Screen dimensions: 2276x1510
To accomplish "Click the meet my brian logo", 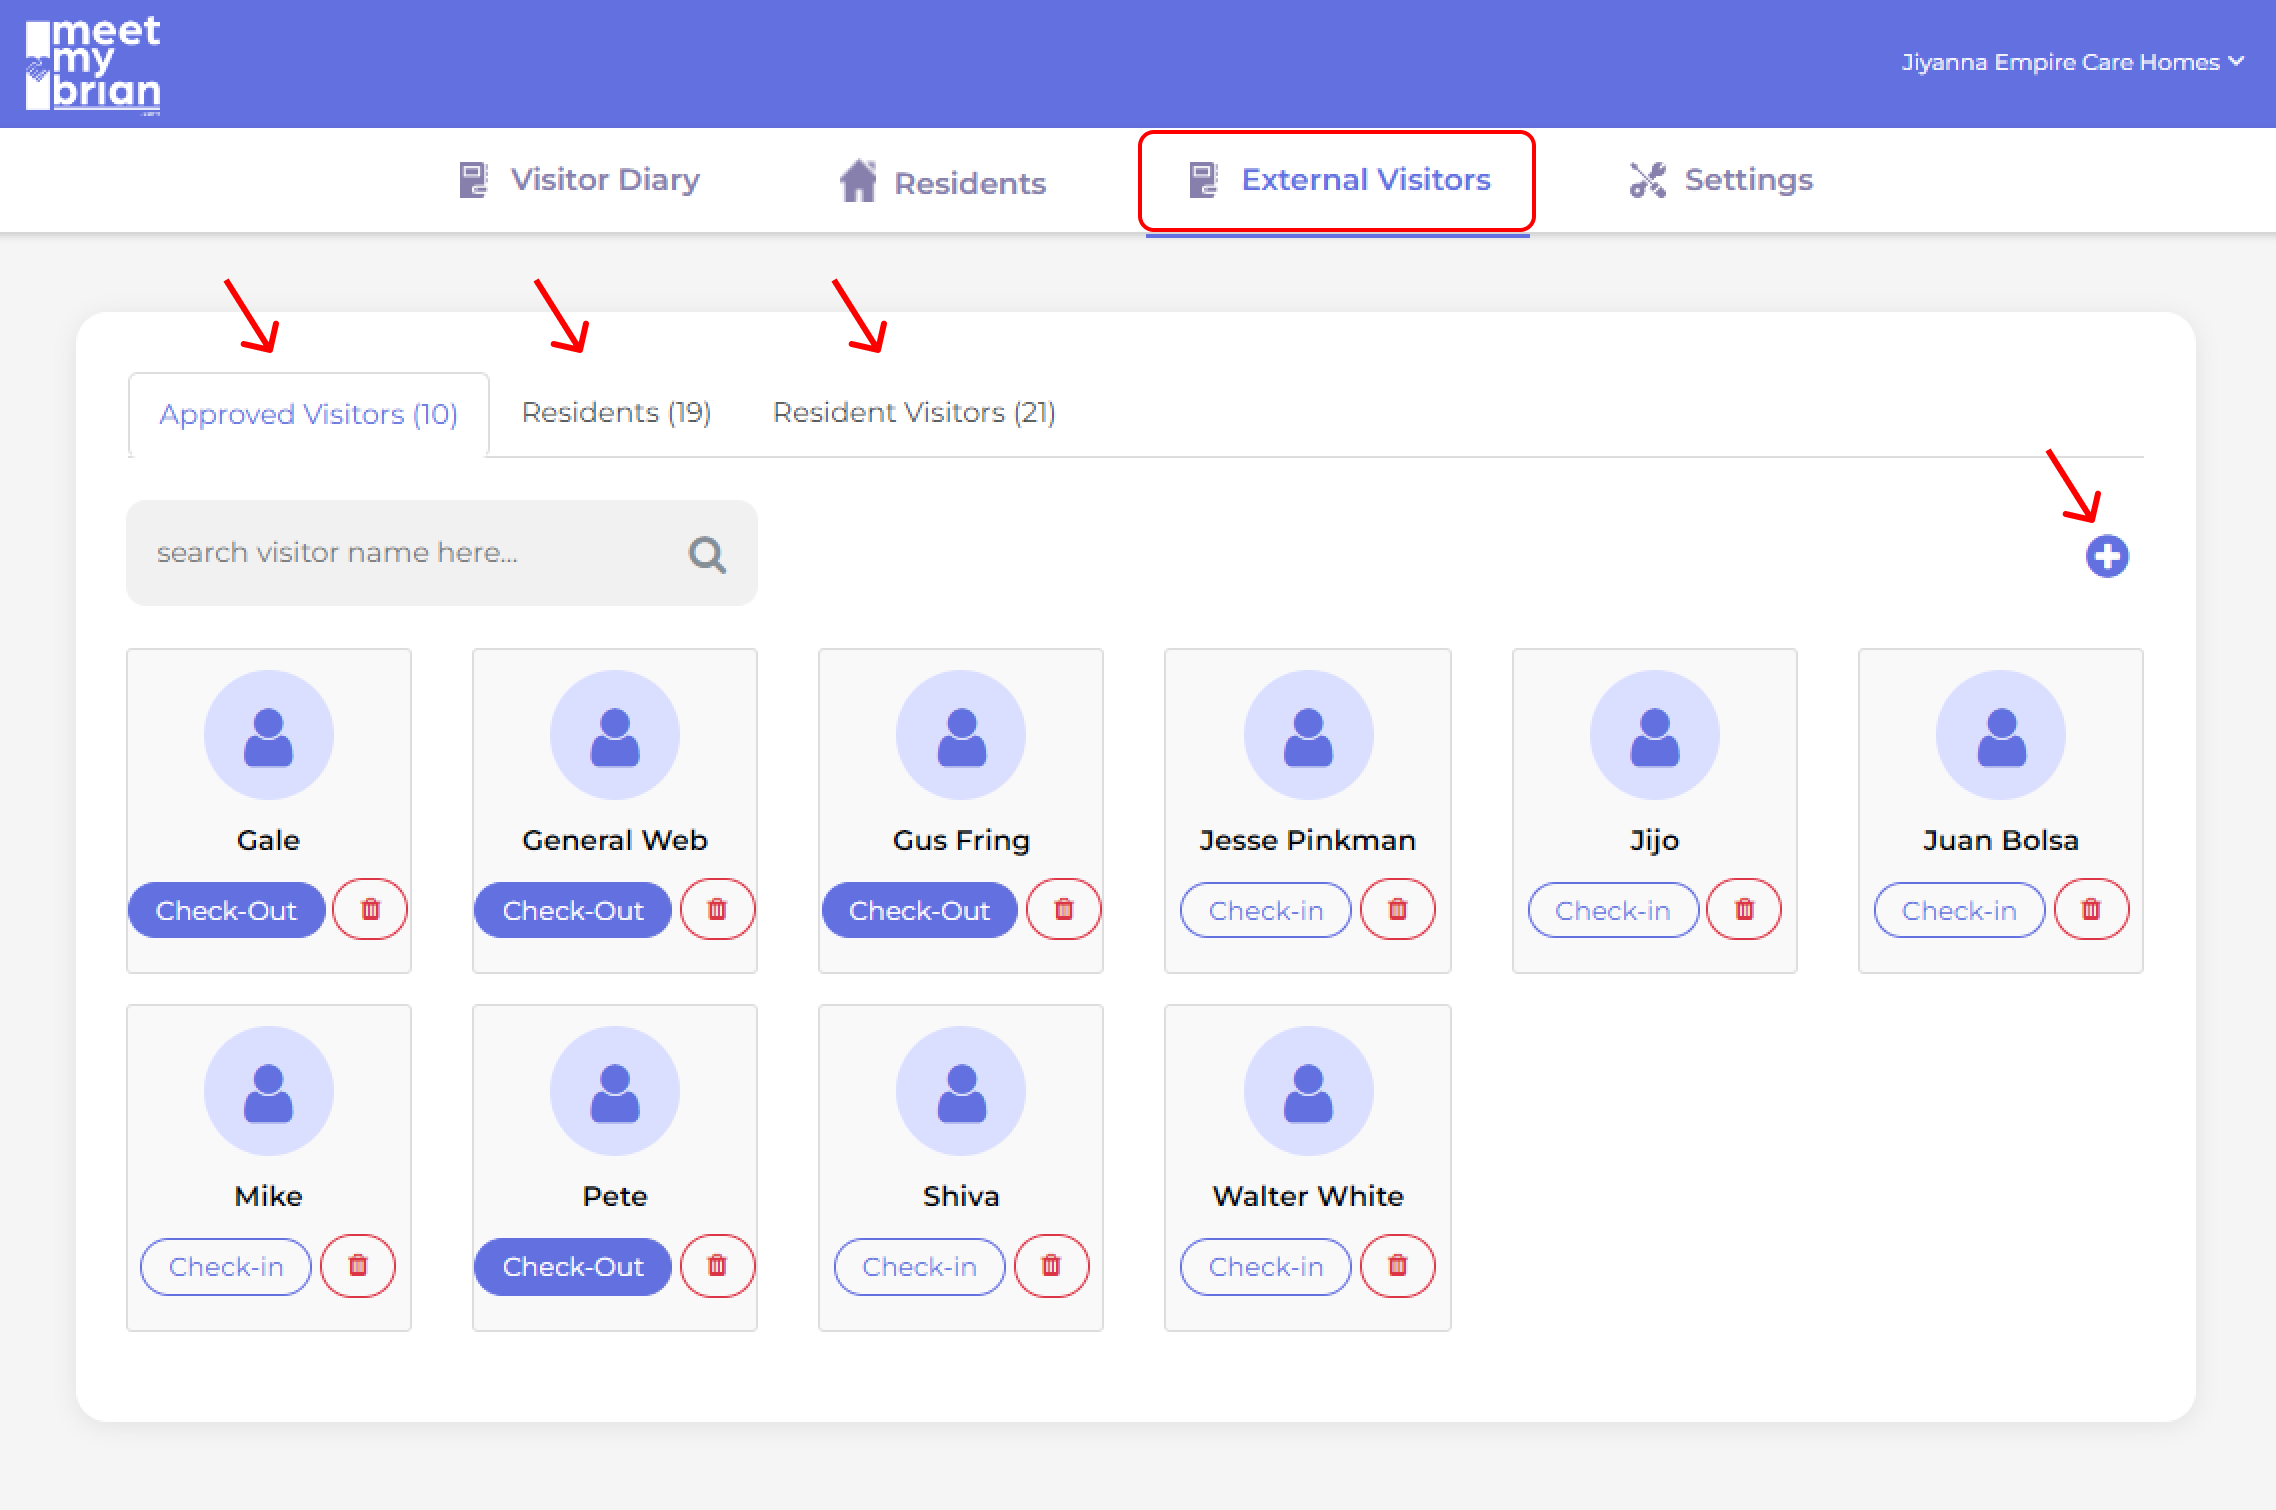I will [93, 65].
